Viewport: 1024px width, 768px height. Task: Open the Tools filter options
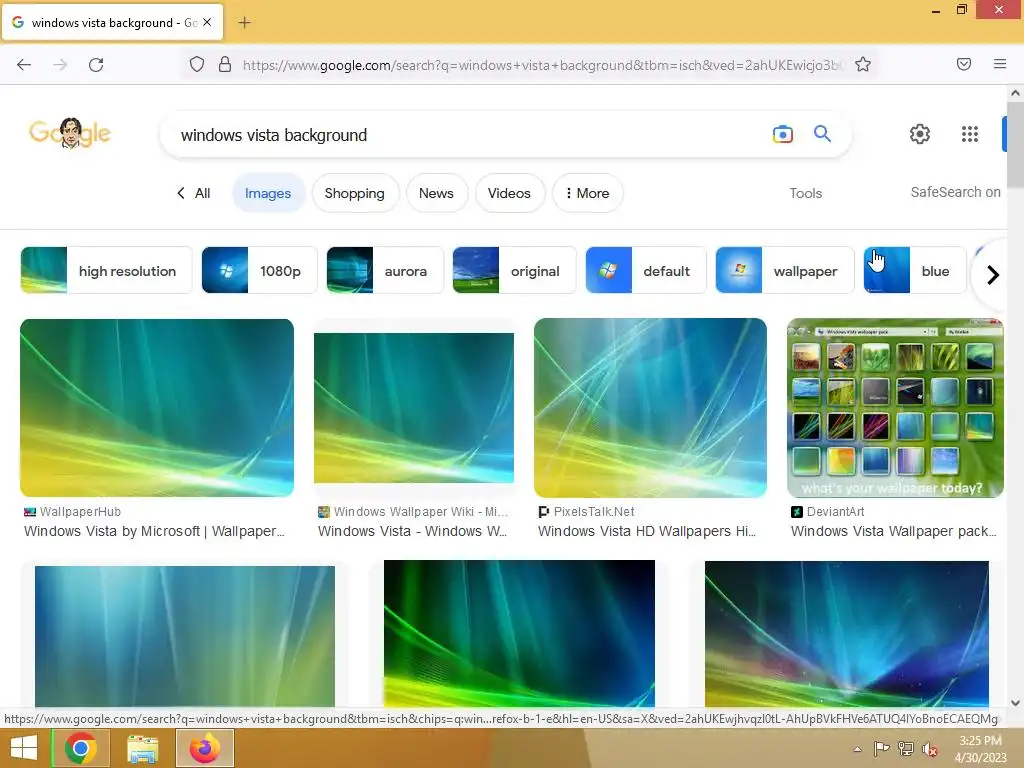pyautogui.click(x=805, y=193)
